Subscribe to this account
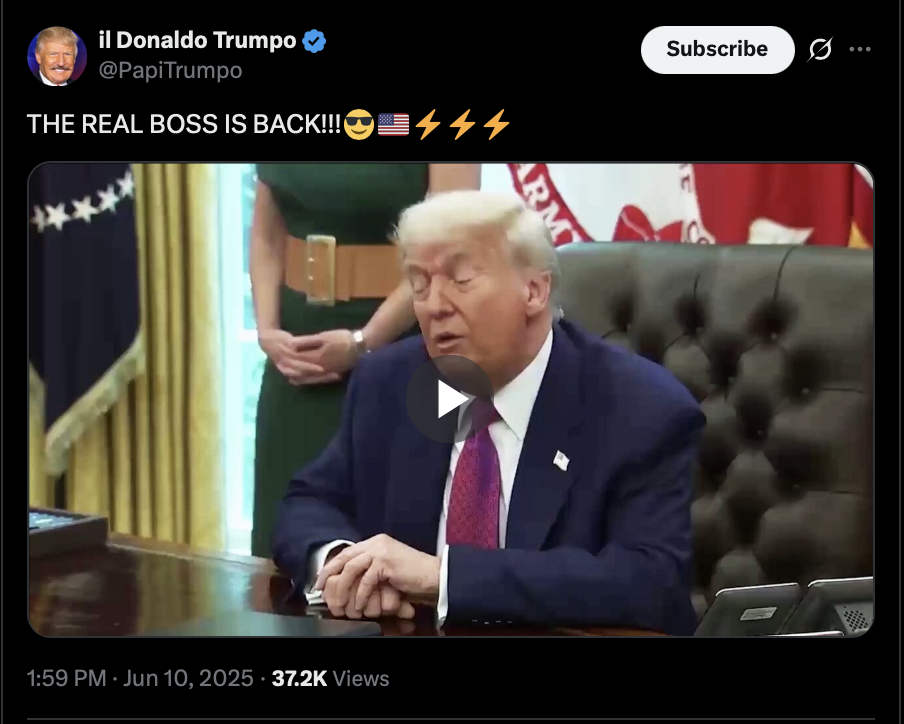The width and height of the screenshot is (904, 724). tap(717, 50)
